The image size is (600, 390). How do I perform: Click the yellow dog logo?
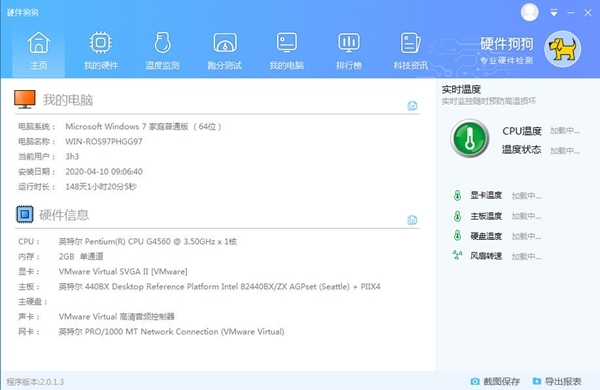point(562,49)
